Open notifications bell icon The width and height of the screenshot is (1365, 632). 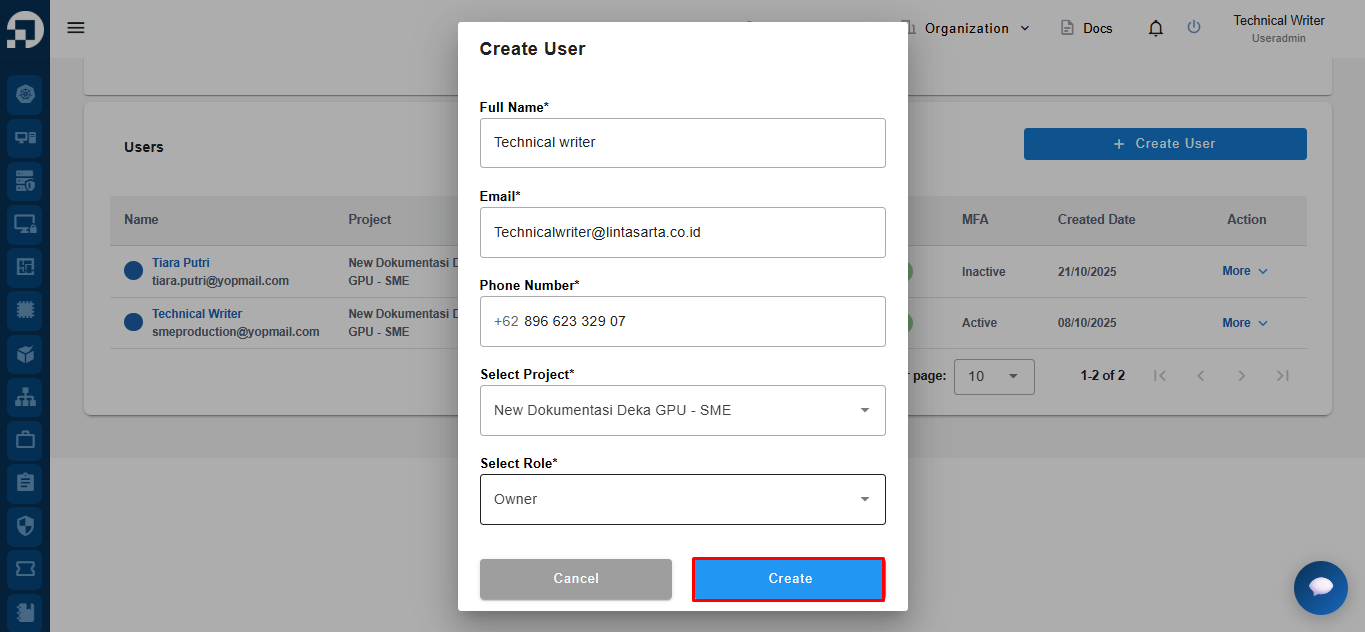click(1156, 28)
